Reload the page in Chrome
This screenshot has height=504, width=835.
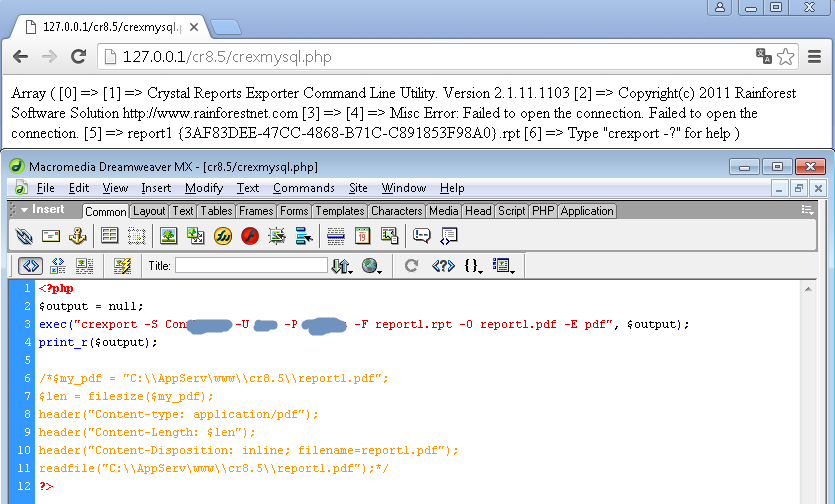click(79, 56)
